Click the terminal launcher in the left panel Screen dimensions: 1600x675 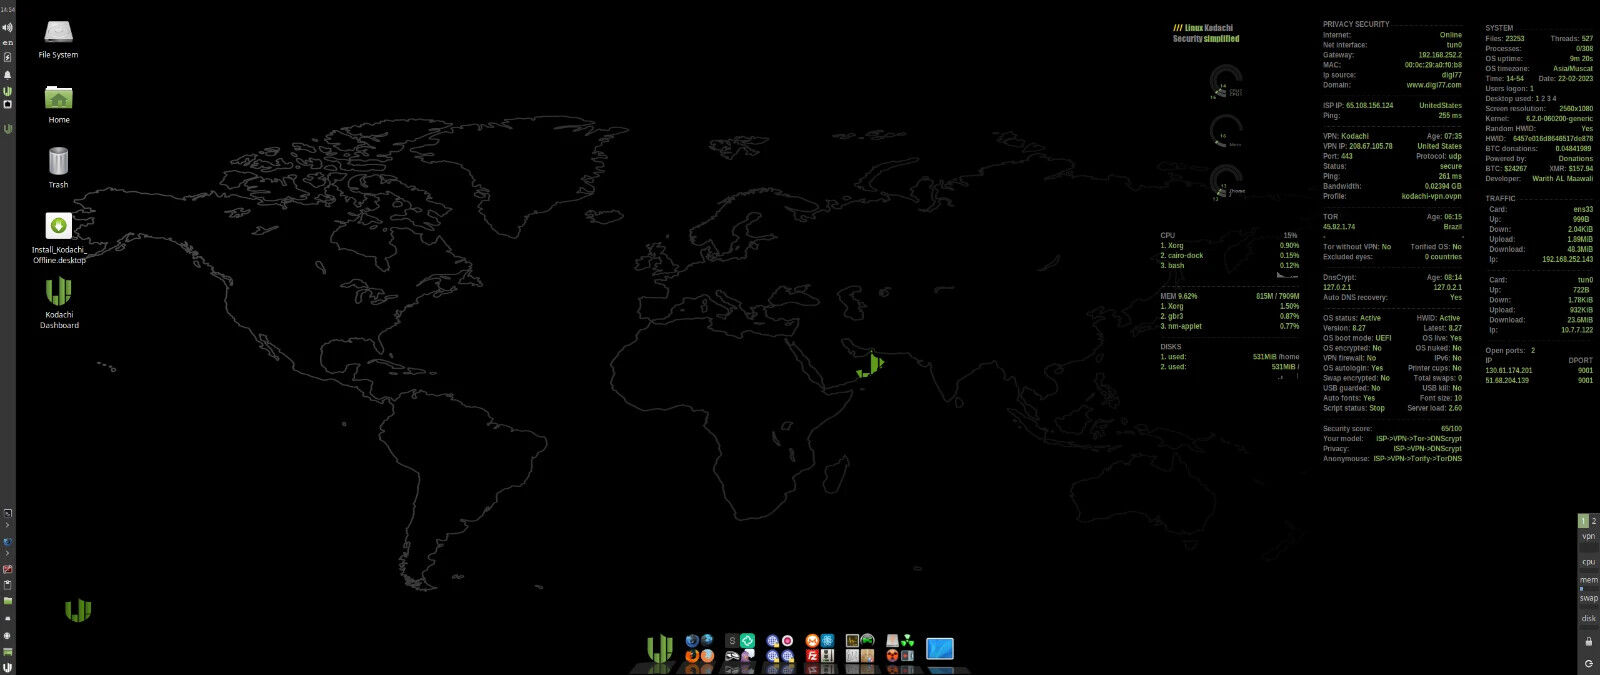(7, 512)
